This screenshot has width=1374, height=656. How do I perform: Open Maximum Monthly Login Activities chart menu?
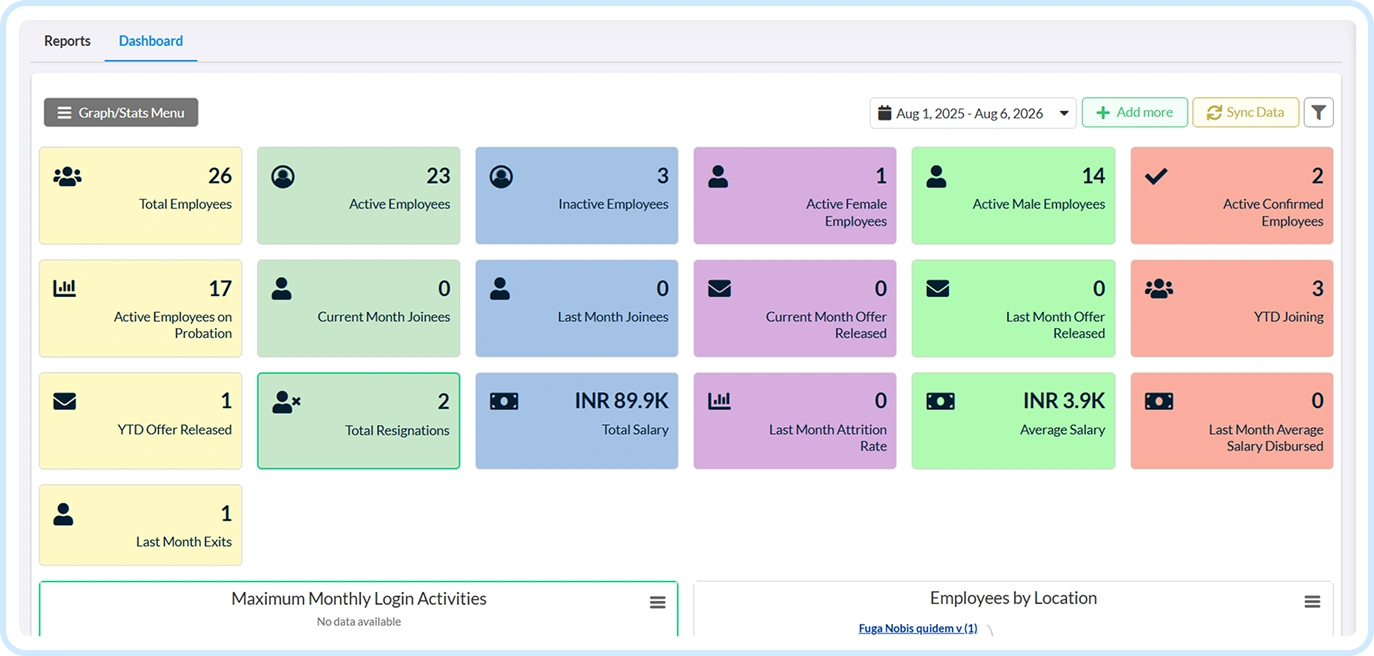pos(658,602)
